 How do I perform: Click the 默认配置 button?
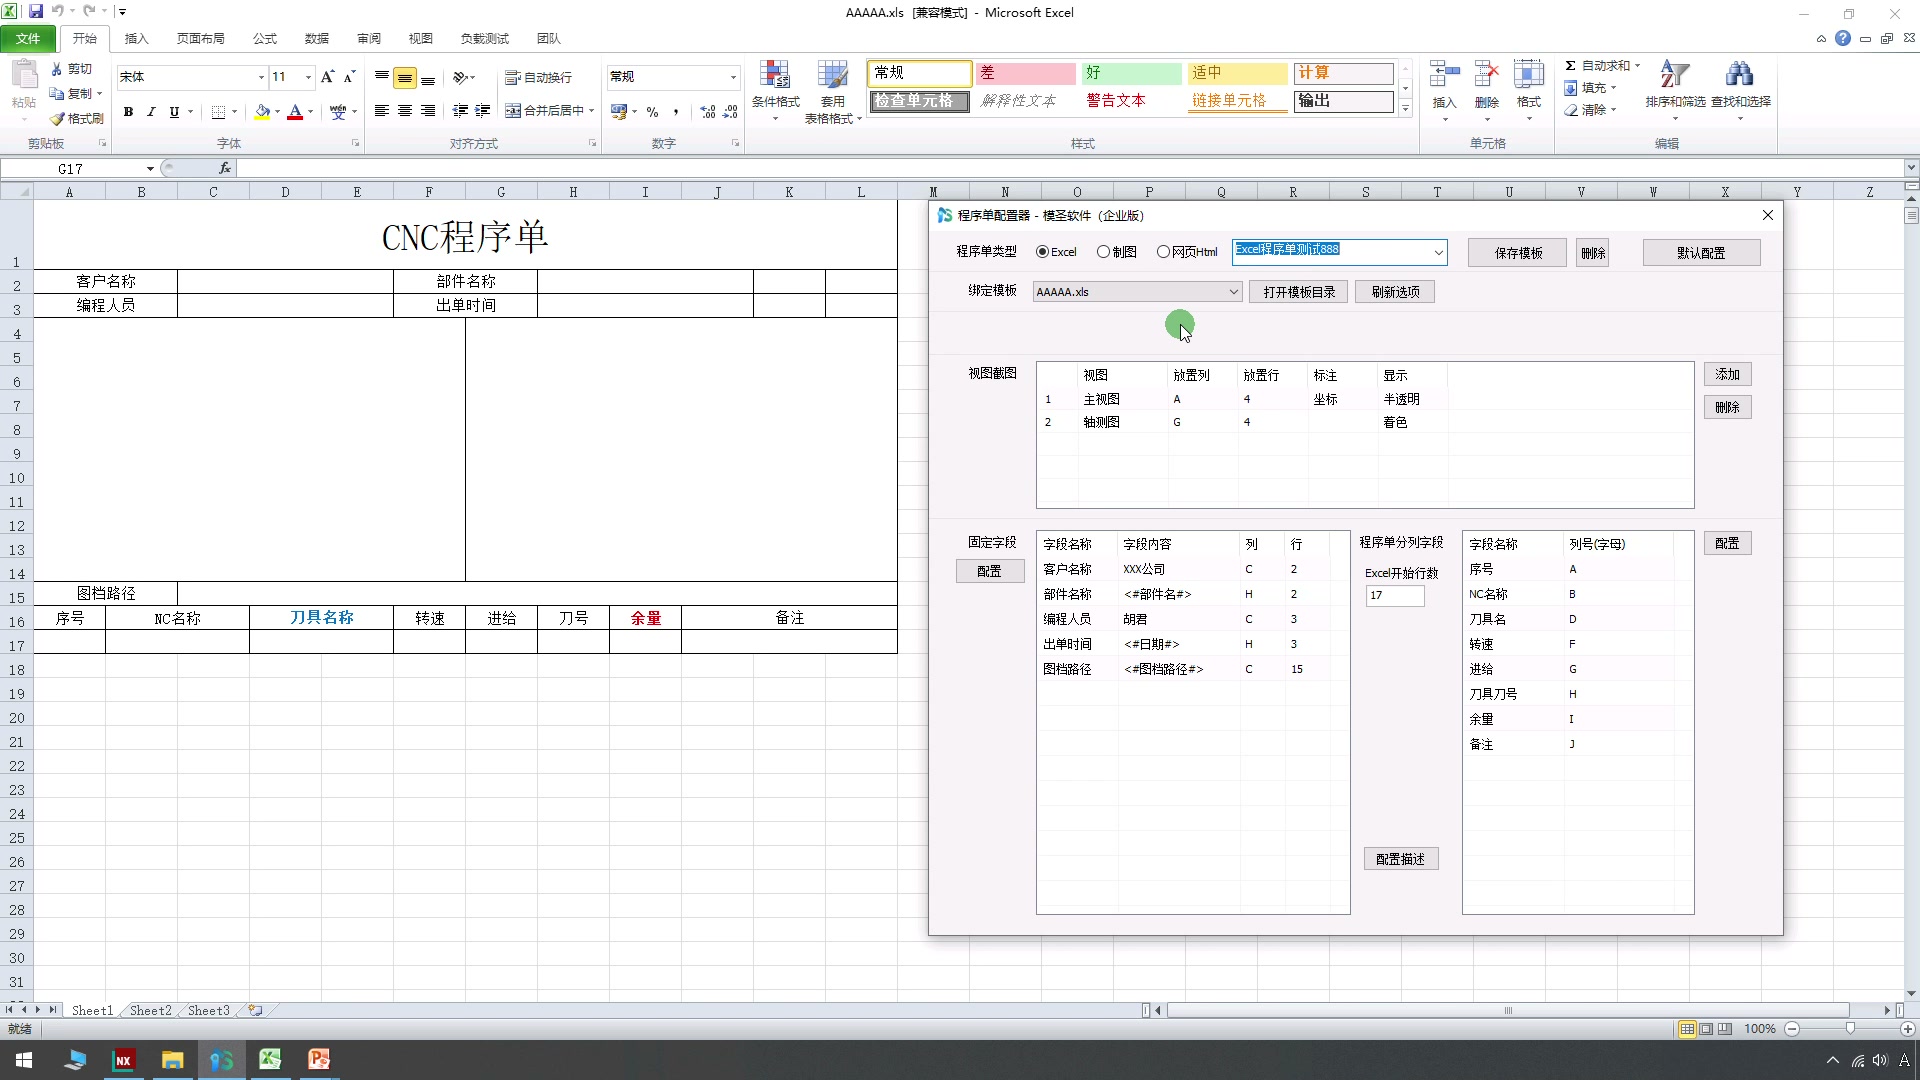[1701, 253]
